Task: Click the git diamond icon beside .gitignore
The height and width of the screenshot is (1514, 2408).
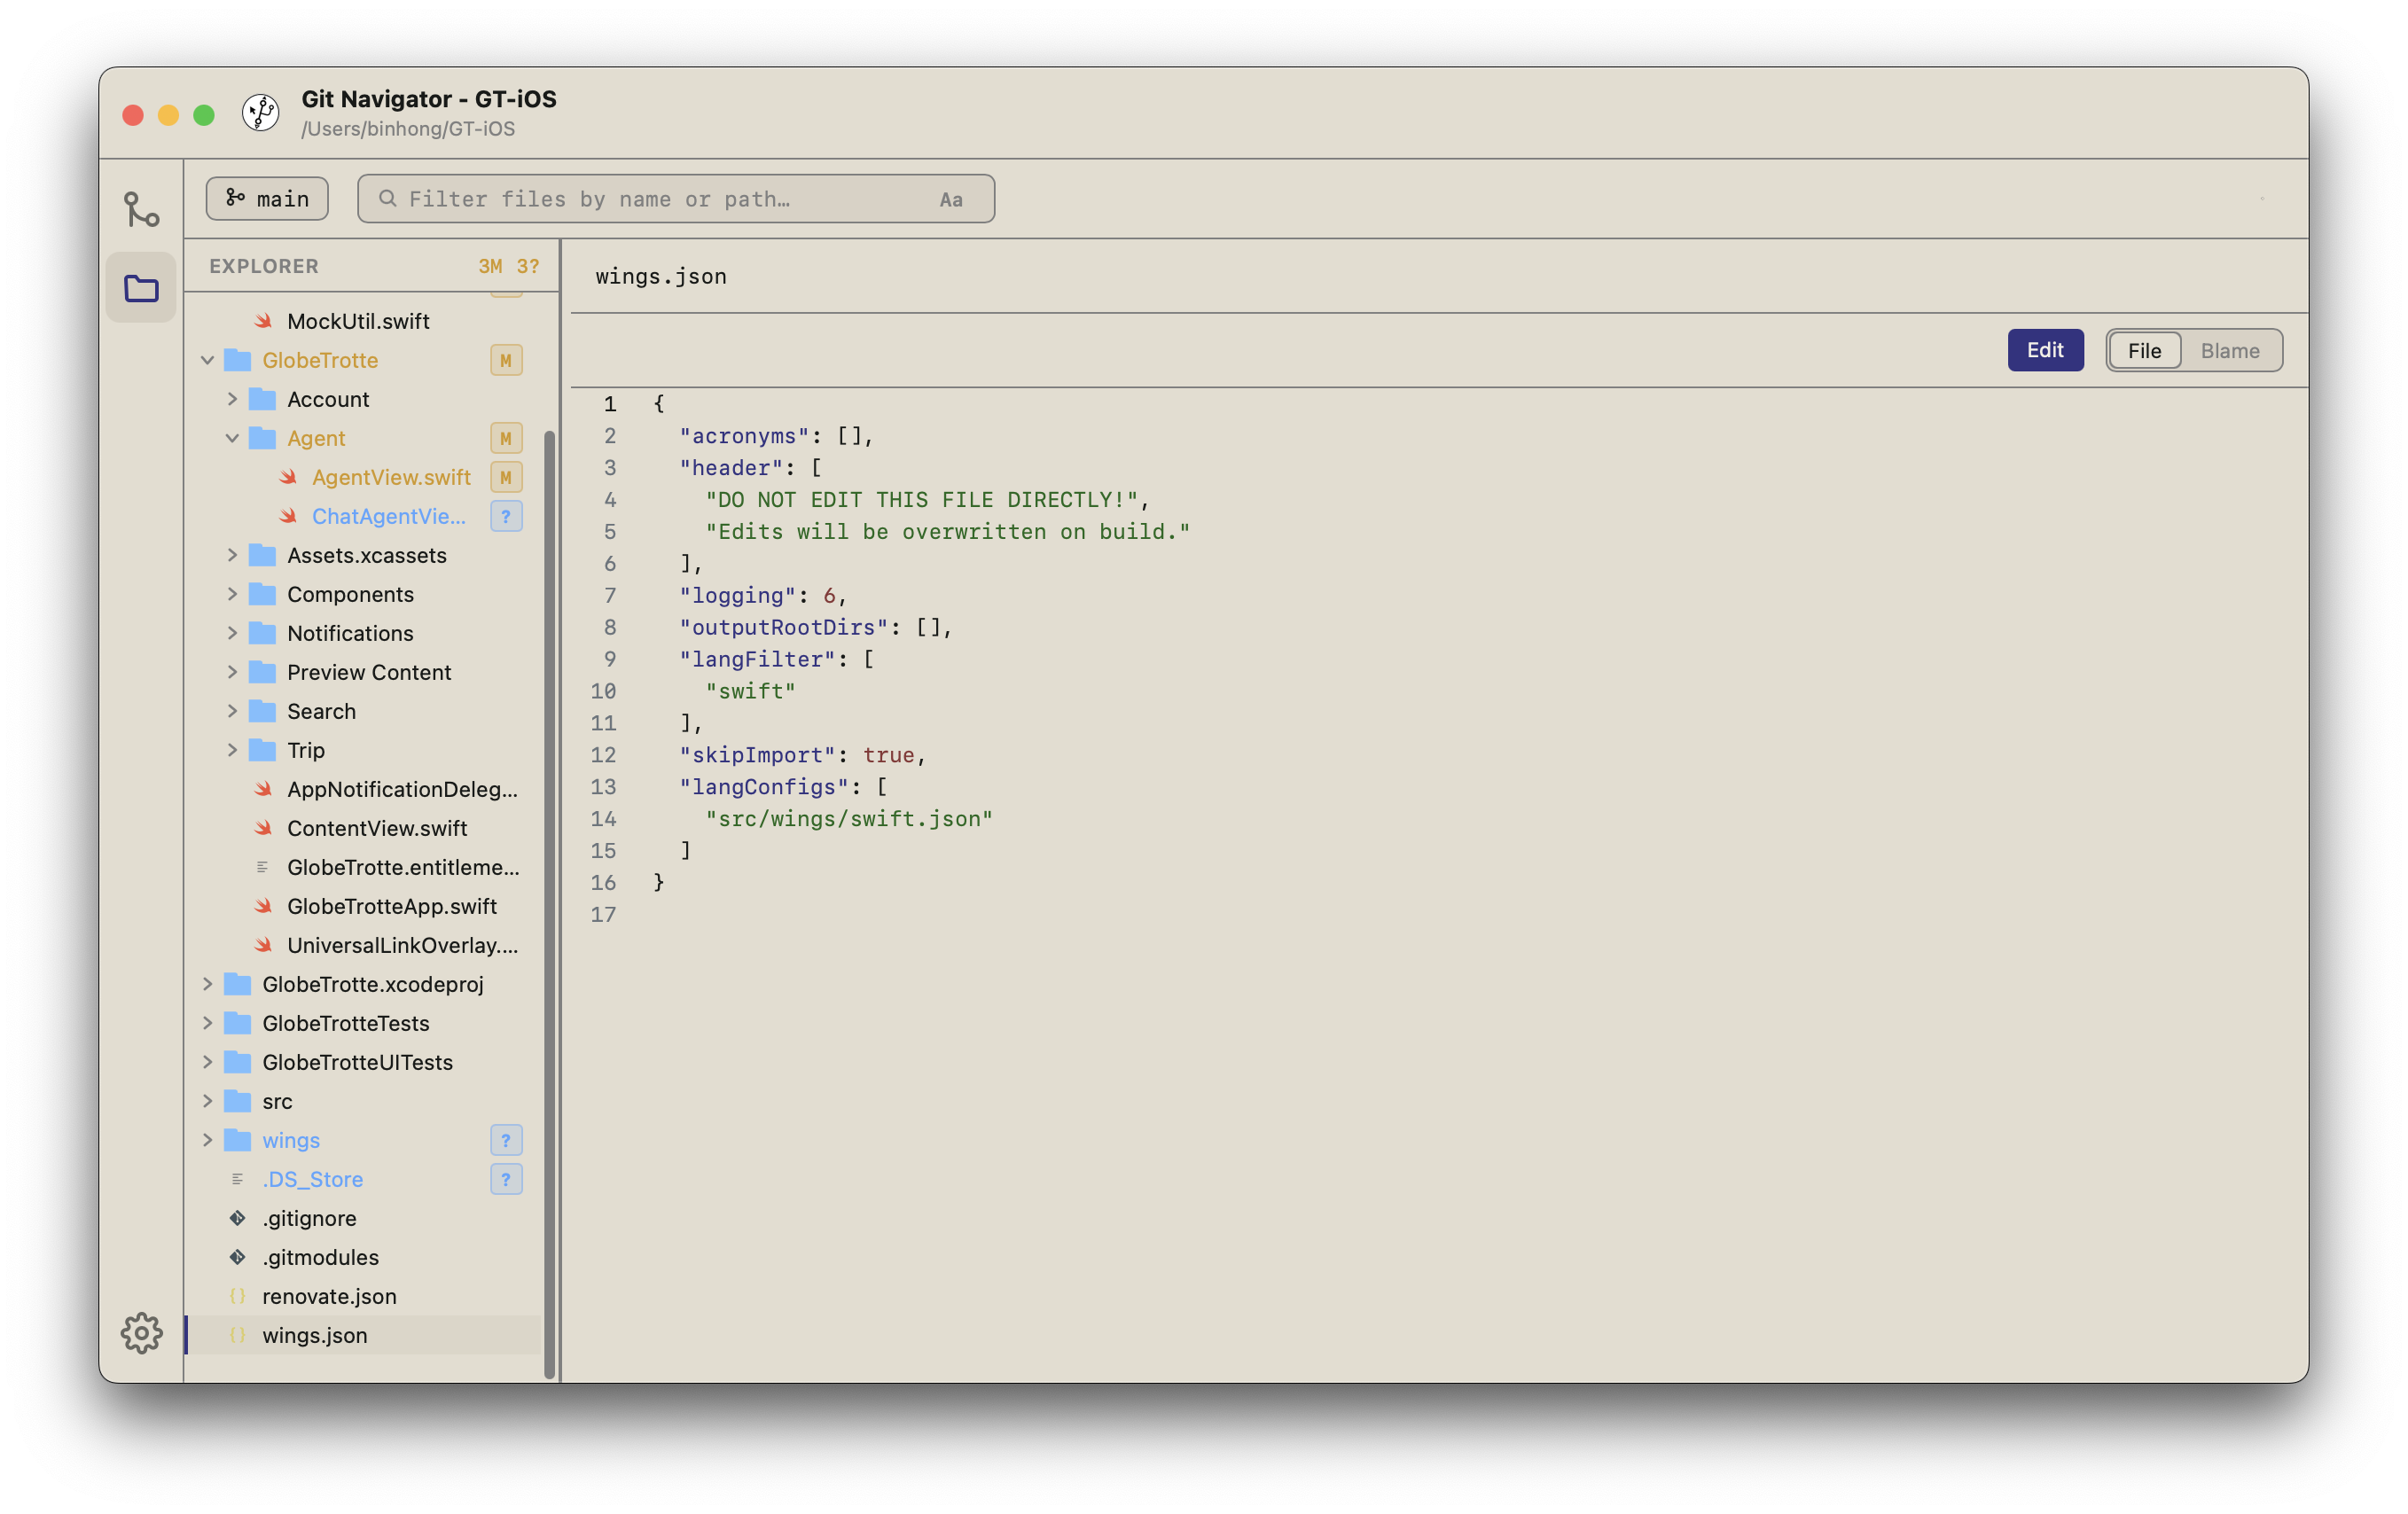Action: 237,1218
